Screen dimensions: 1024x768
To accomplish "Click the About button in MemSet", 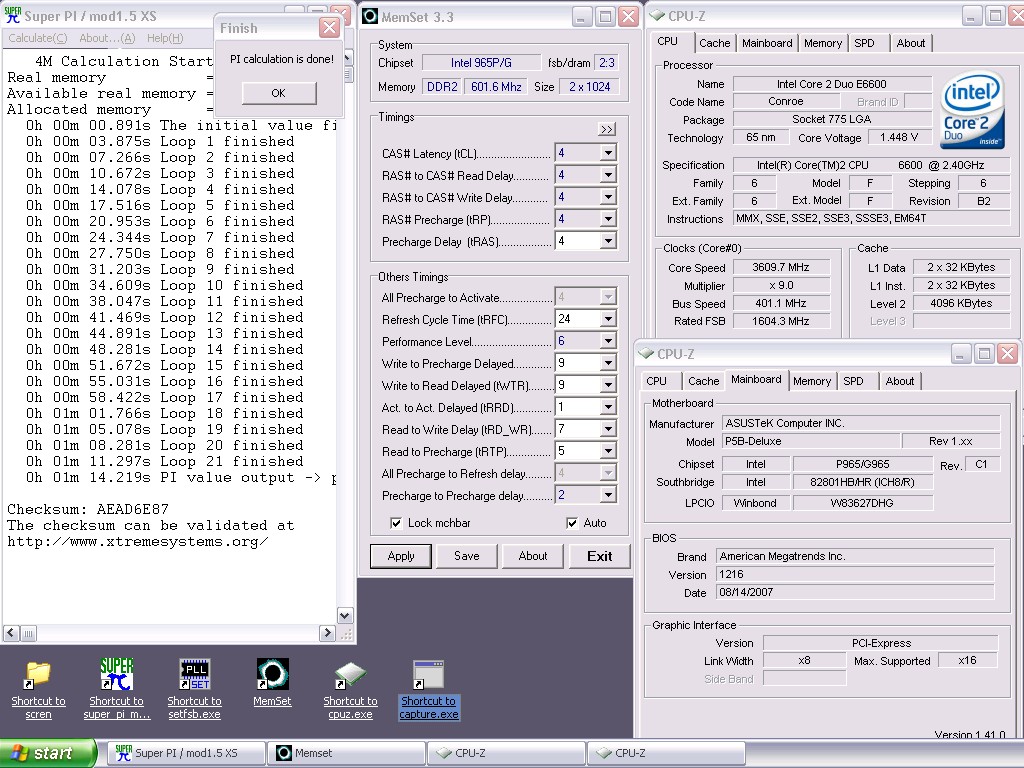I will 533,556.
